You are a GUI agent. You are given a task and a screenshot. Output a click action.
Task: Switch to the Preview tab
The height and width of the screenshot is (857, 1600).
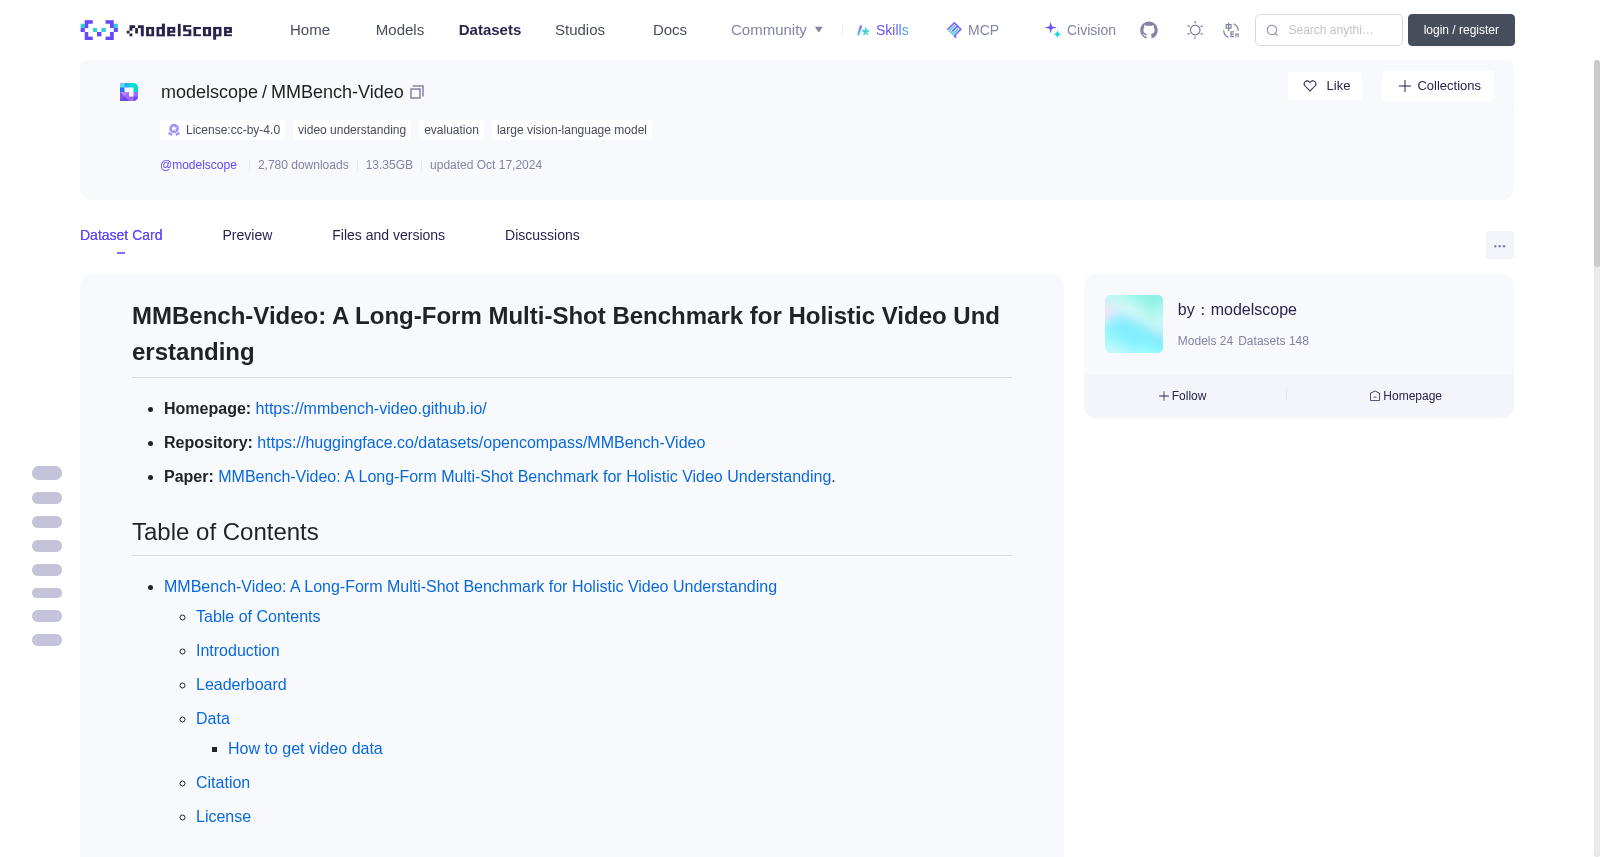(x=247, y=235)
